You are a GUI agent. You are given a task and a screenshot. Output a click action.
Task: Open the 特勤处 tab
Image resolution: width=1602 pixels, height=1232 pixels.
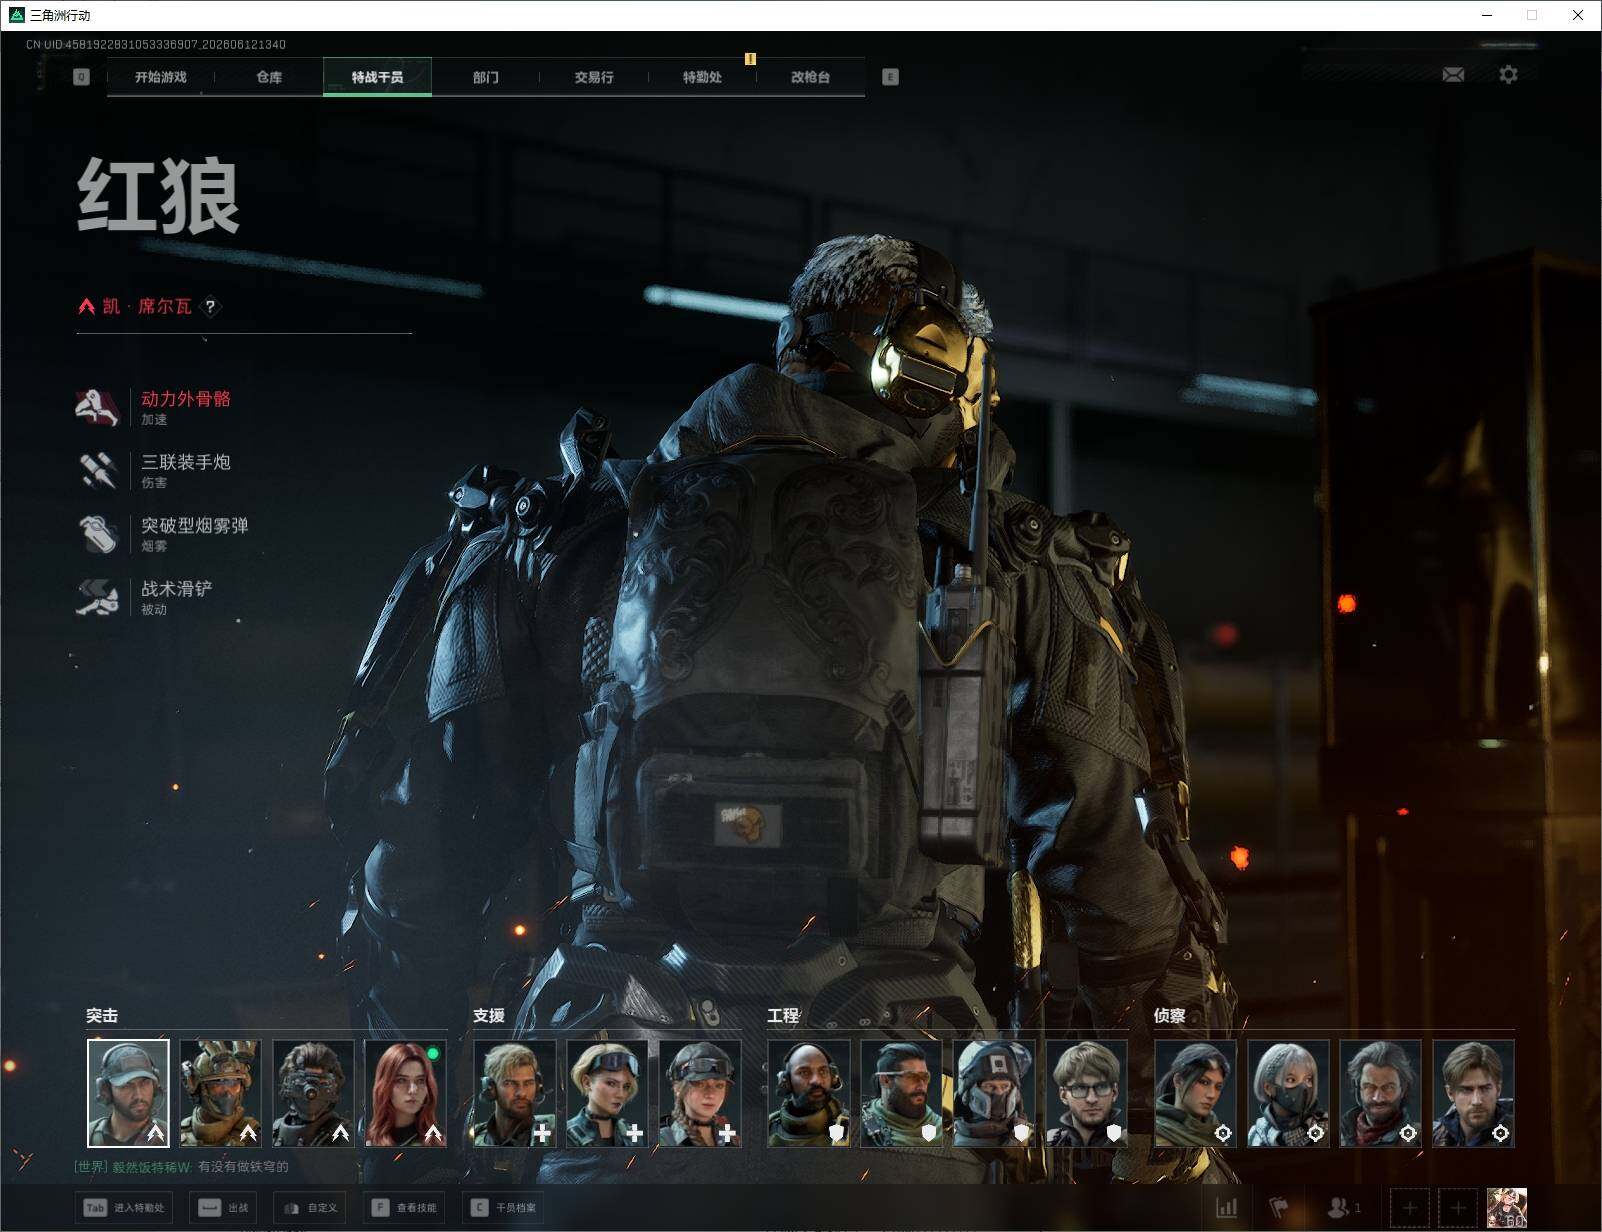point(702,77)
